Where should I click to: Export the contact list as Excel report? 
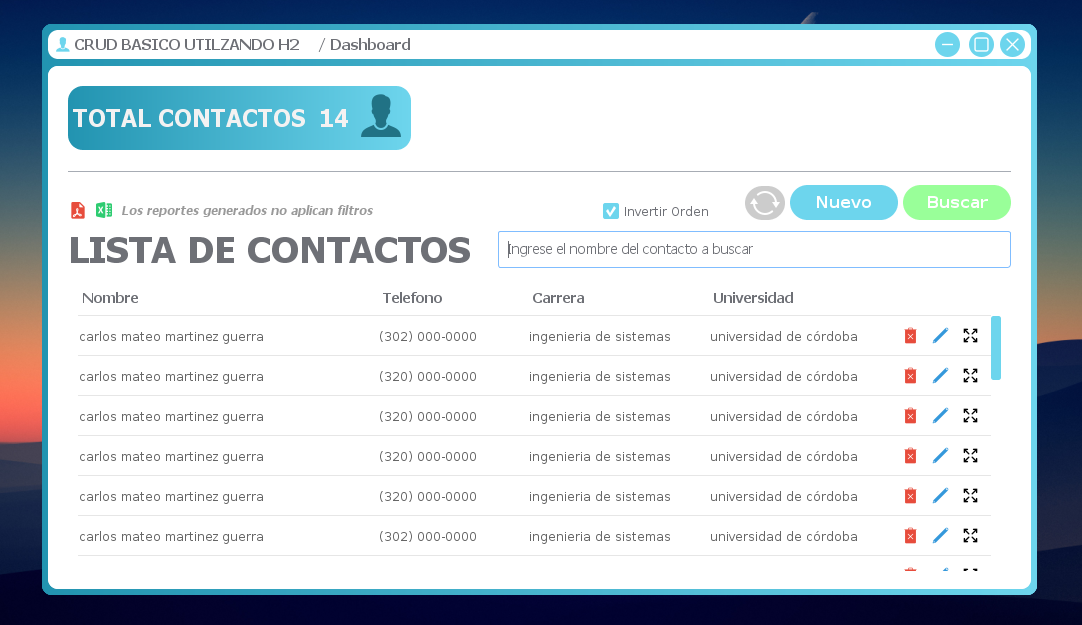pyautogui.click(x=104, y=210)
